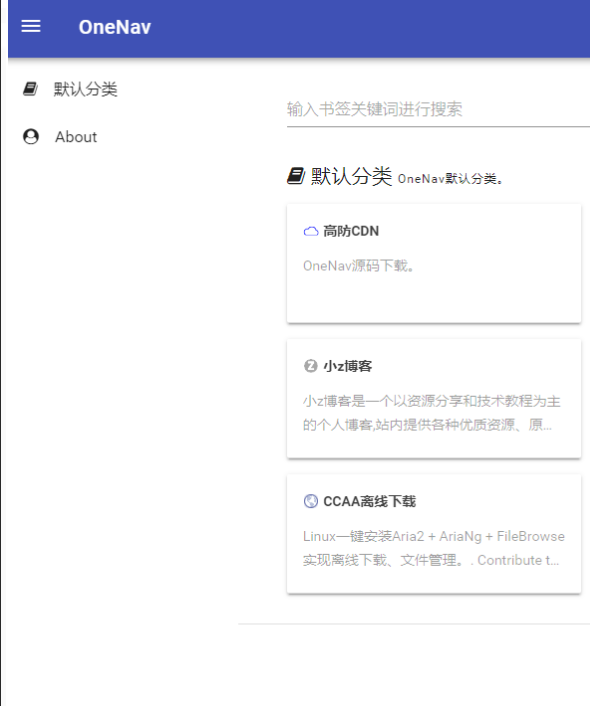Click the OneNav title
The height and width of the screenshot is (706, 590).
click(x=115, y=27)
